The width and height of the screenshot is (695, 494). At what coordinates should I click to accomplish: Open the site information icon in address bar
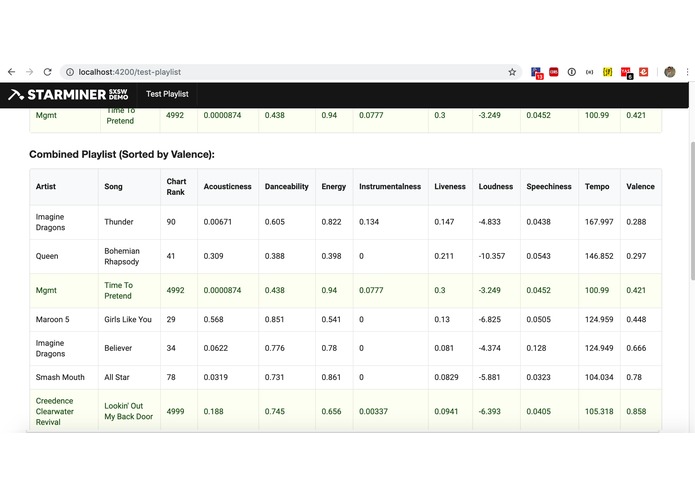(x=70, y=72)
